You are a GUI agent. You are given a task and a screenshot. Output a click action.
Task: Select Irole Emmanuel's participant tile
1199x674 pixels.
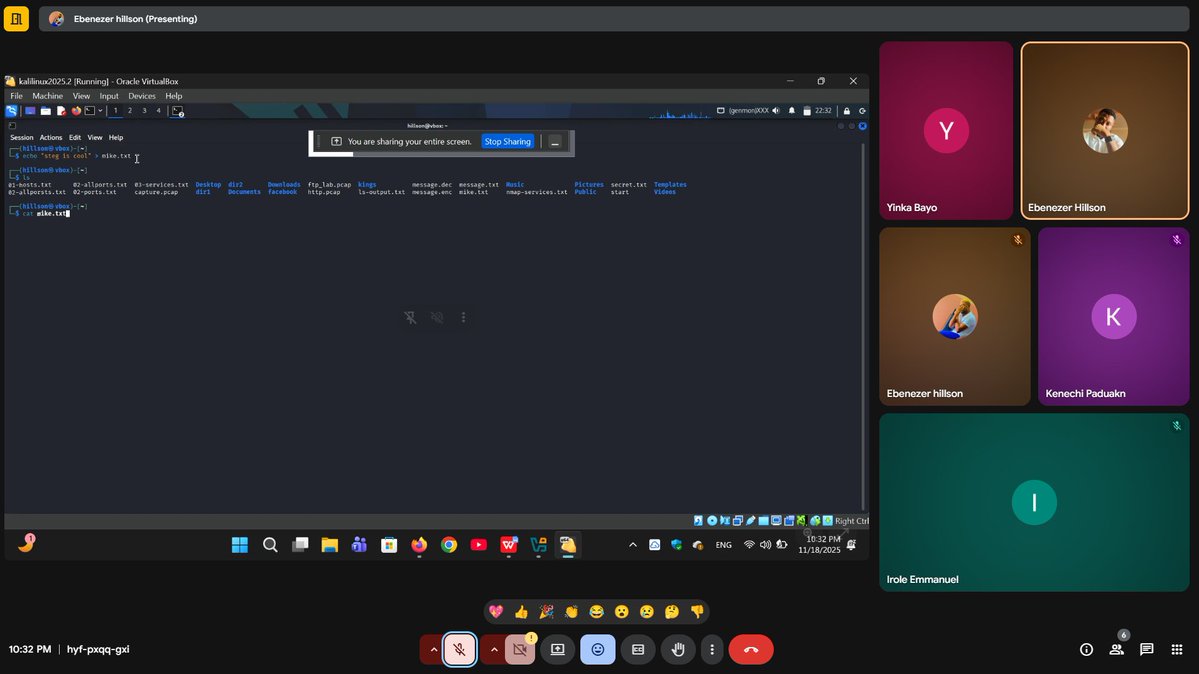(x=1034, y=500)
